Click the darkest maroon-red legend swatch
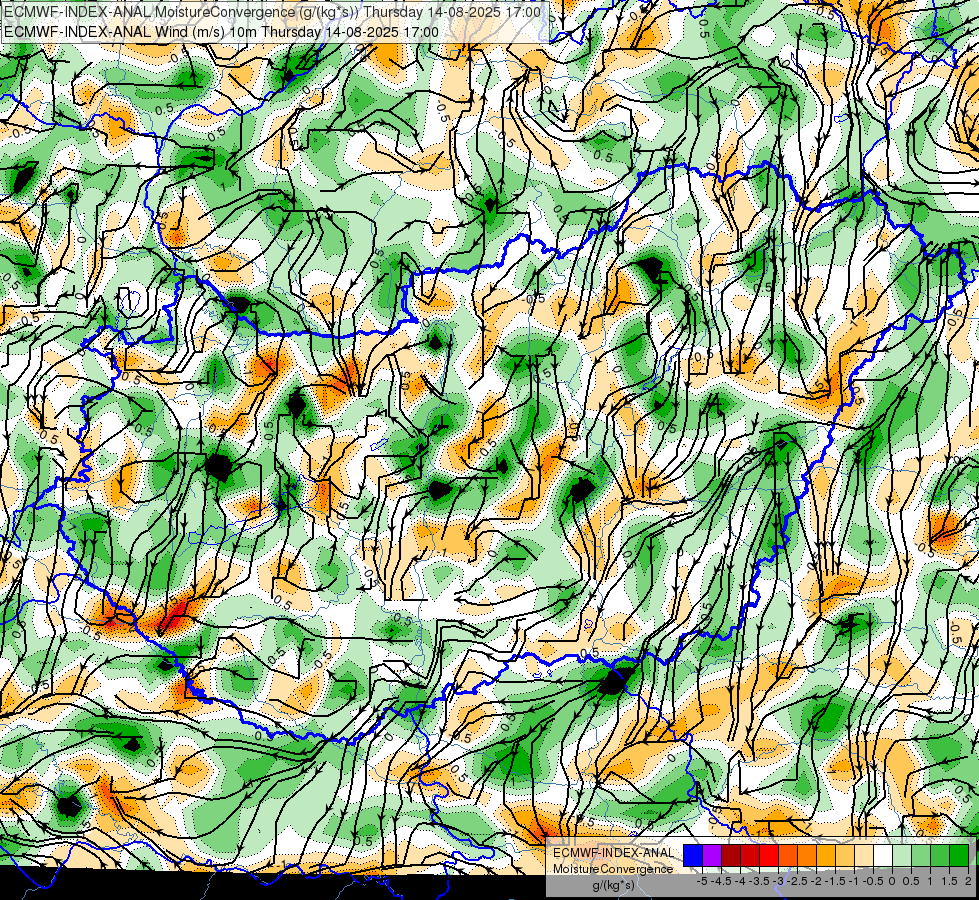The width and height of the screenshot is (979, 900). click(731, 856)
